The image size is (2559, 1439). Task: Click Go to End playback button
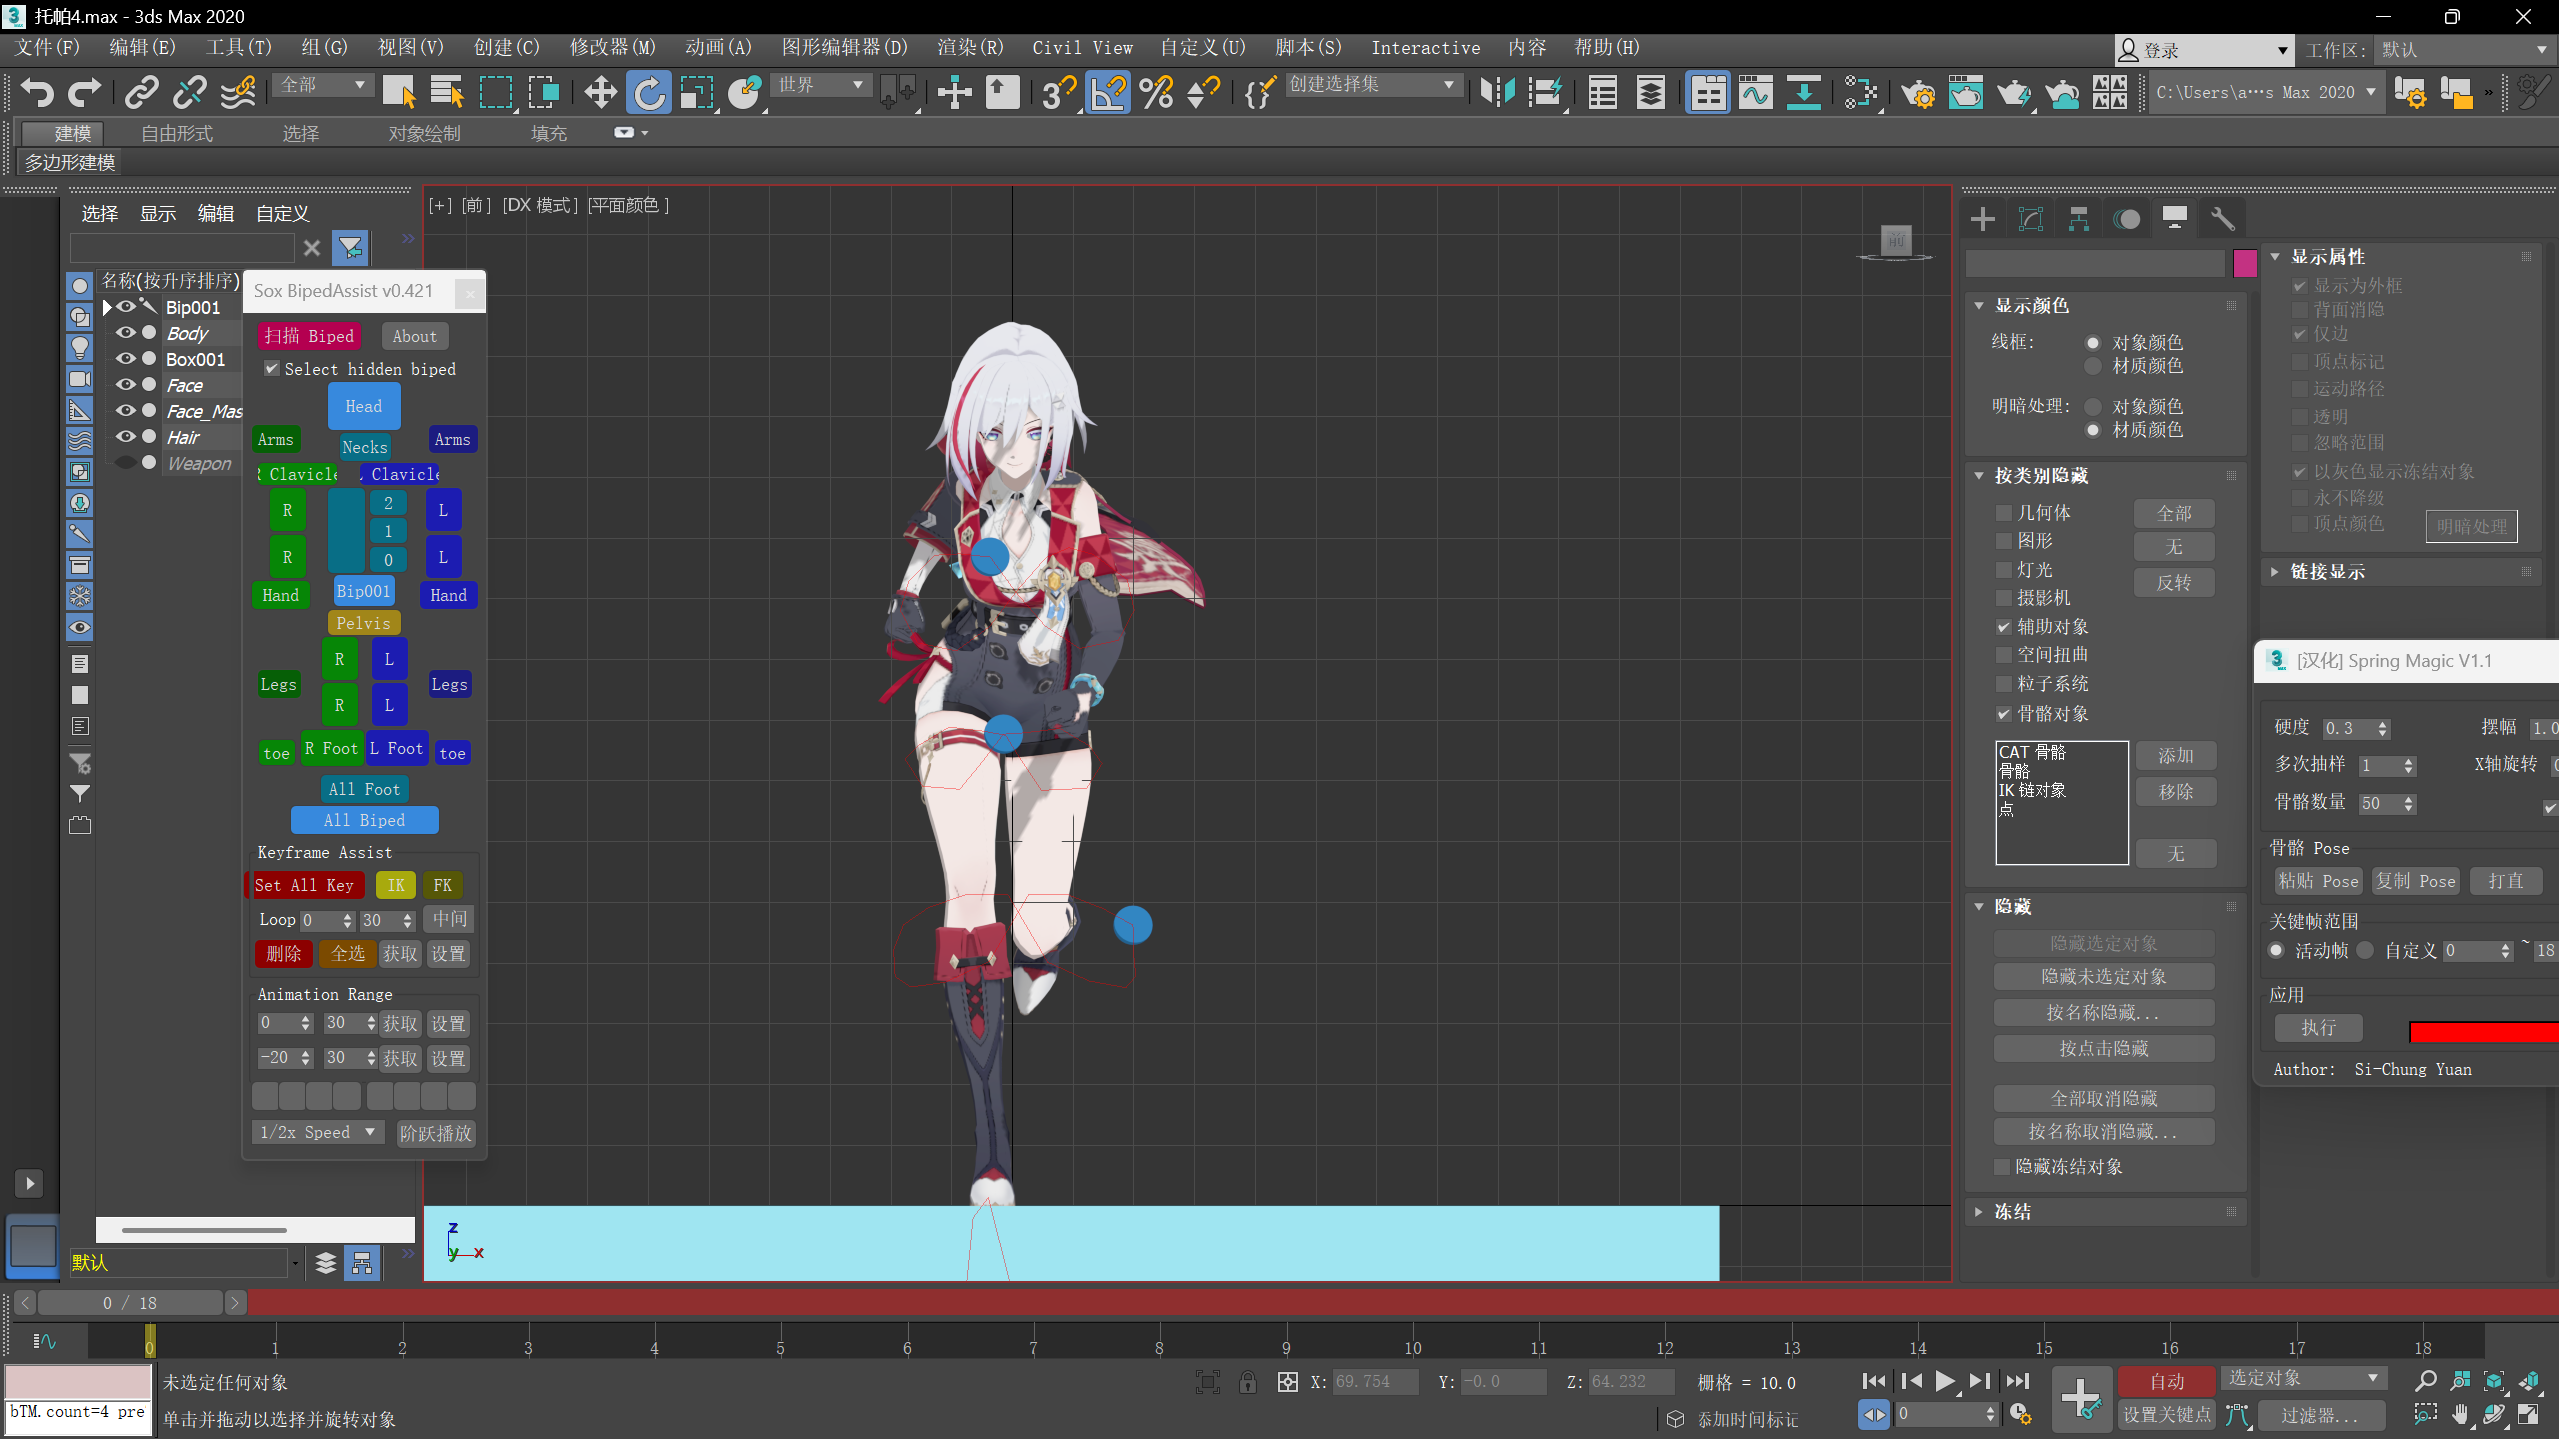2018,1381
